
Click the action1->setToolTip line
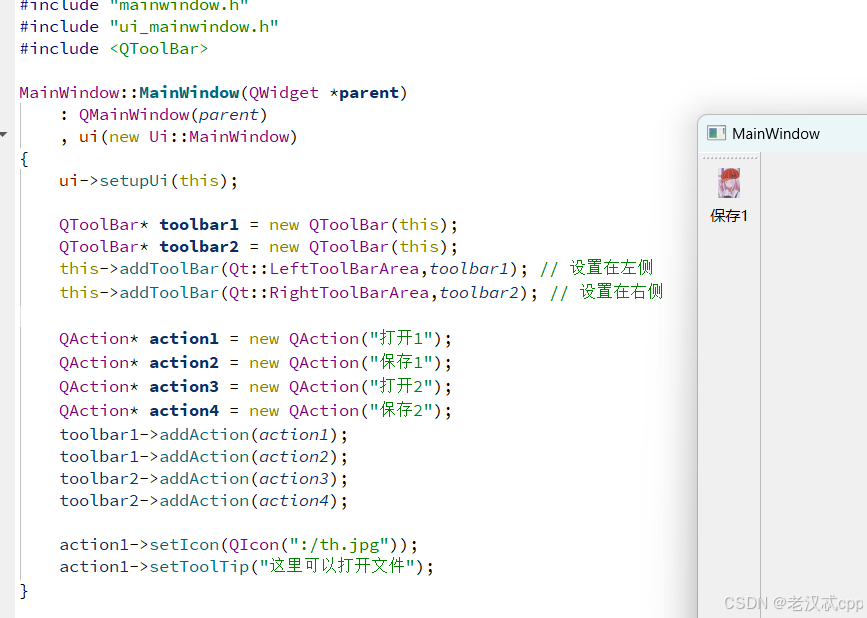[x=246, y=567]
